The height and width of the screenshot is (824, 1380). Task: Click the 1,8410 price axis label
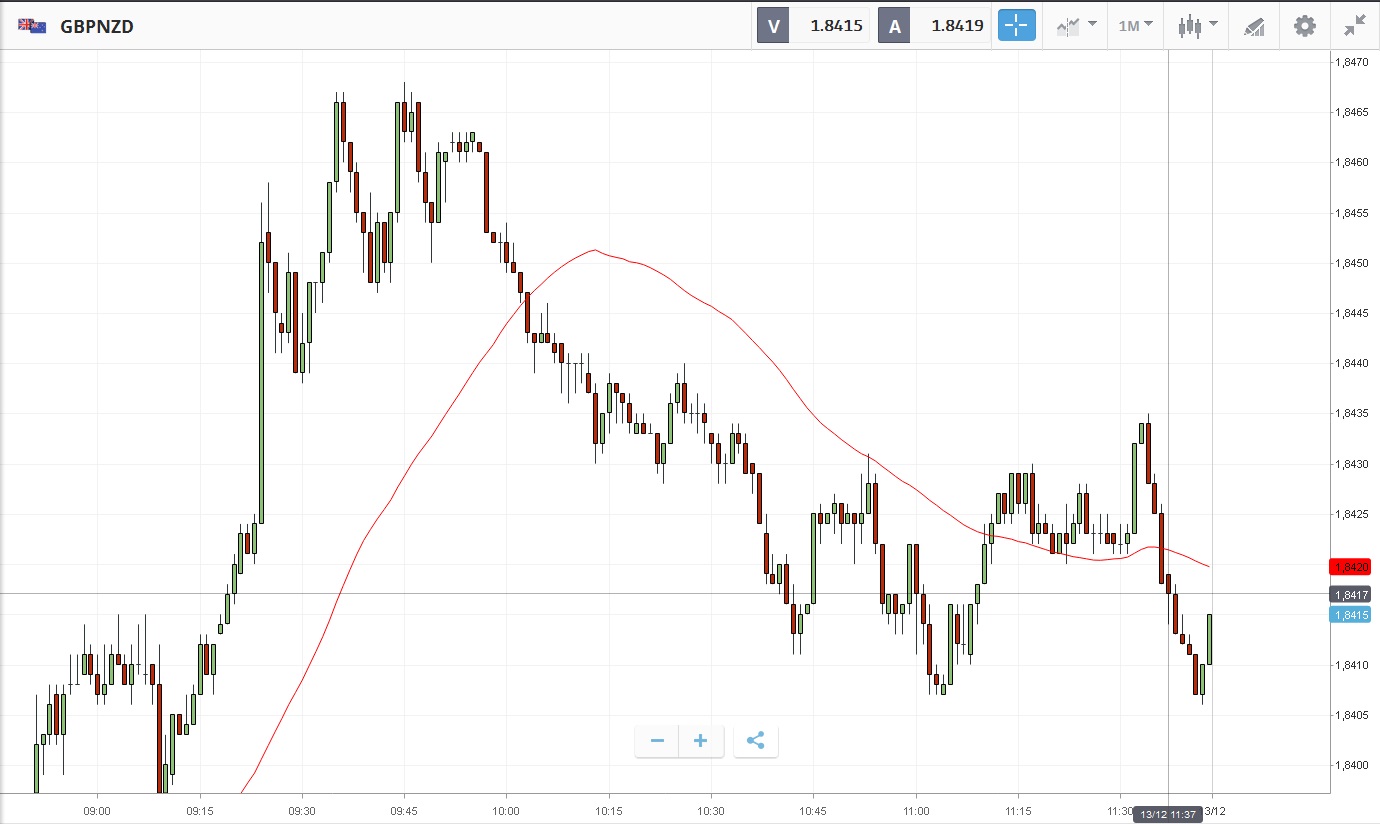(1351, 665)
